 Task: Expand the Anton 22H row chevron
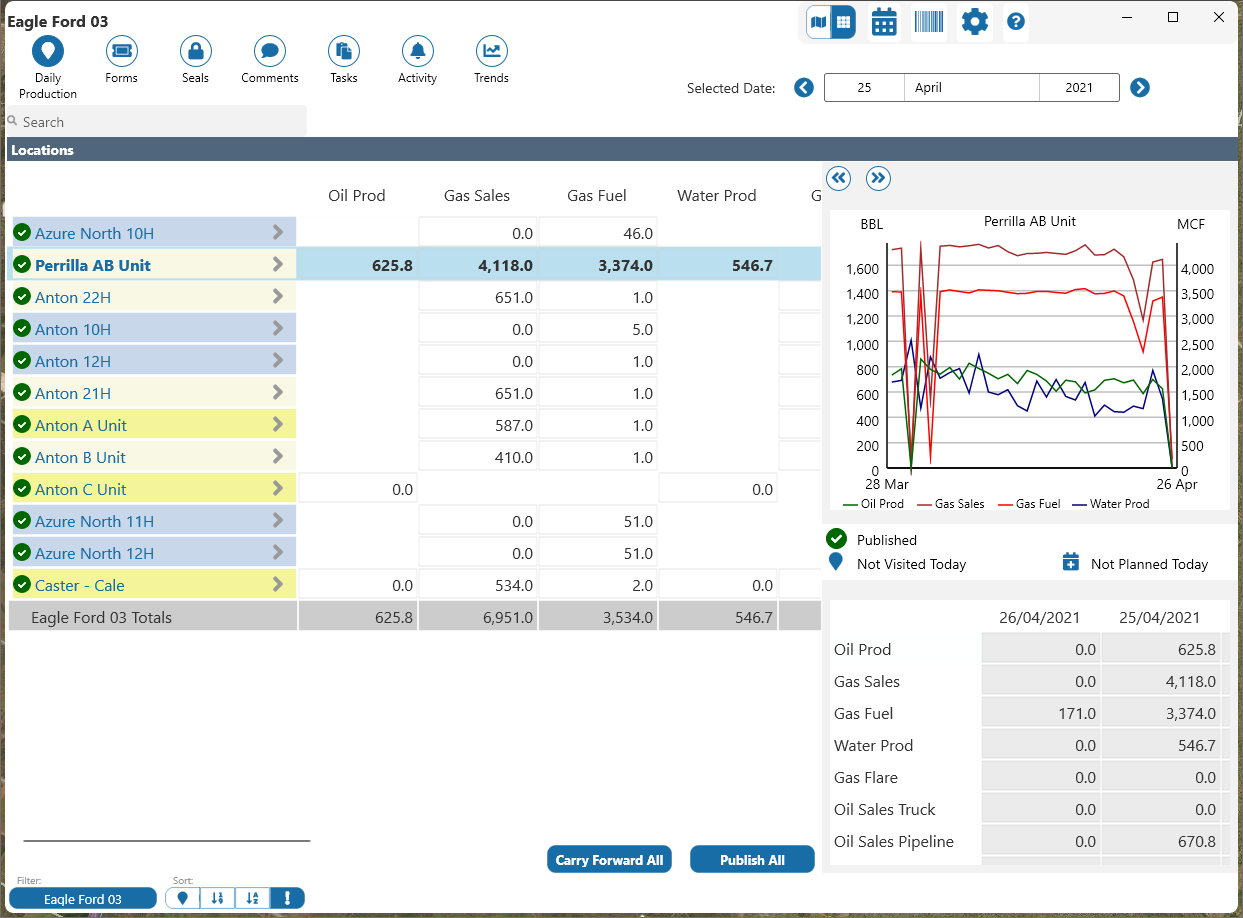tap(278, 297)
